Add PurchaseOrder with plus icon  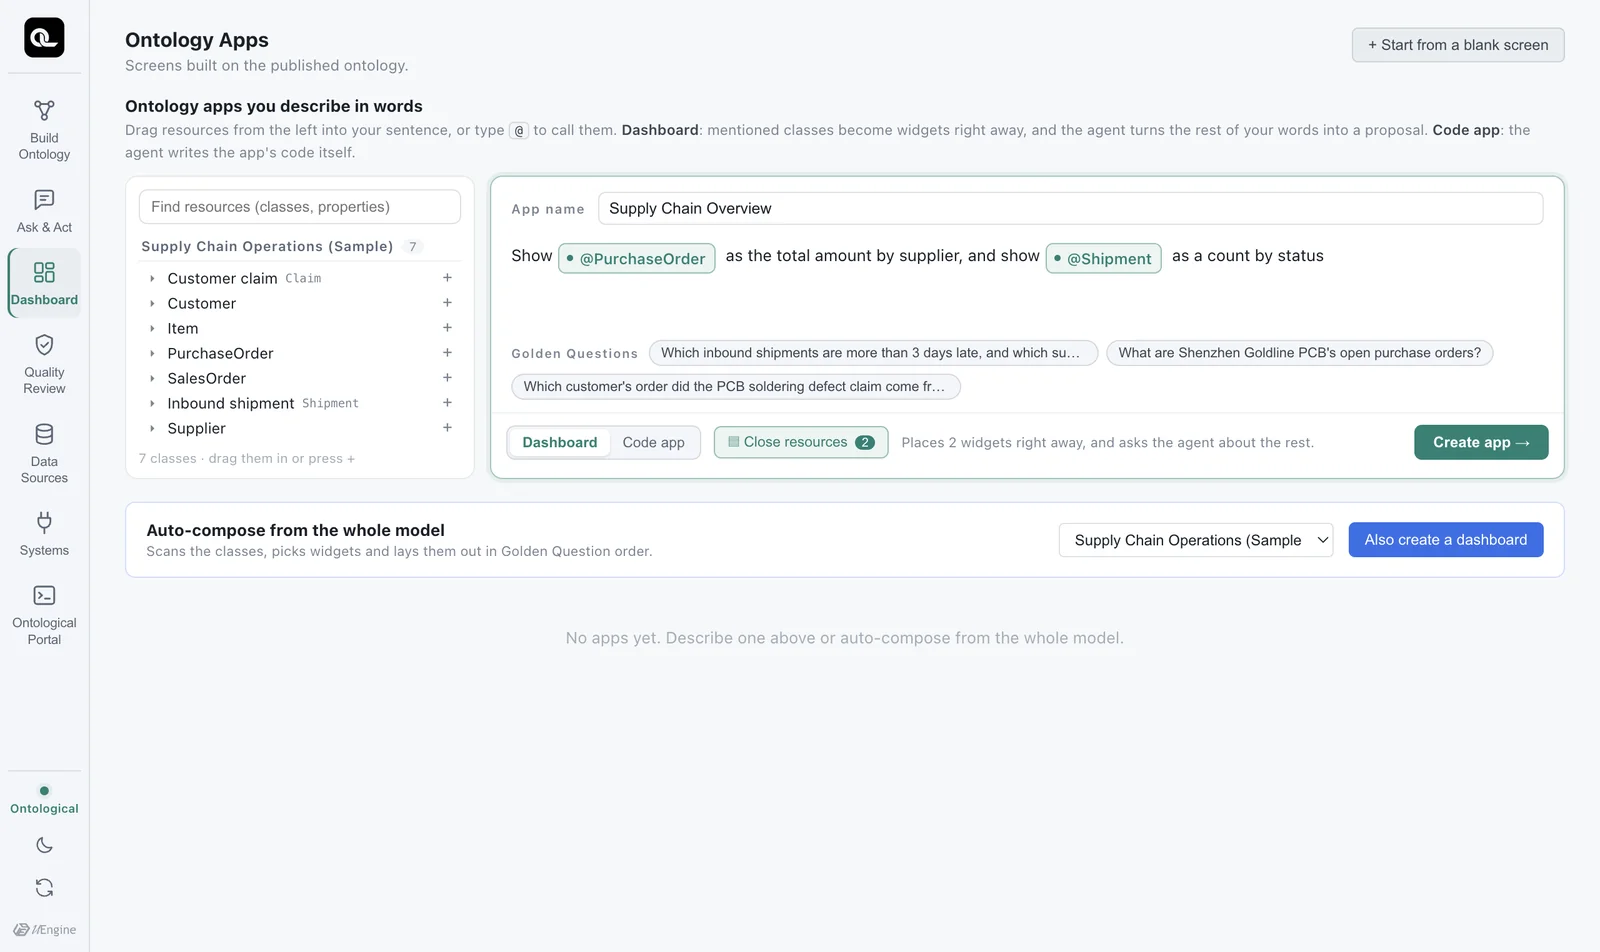click(447, 353)
